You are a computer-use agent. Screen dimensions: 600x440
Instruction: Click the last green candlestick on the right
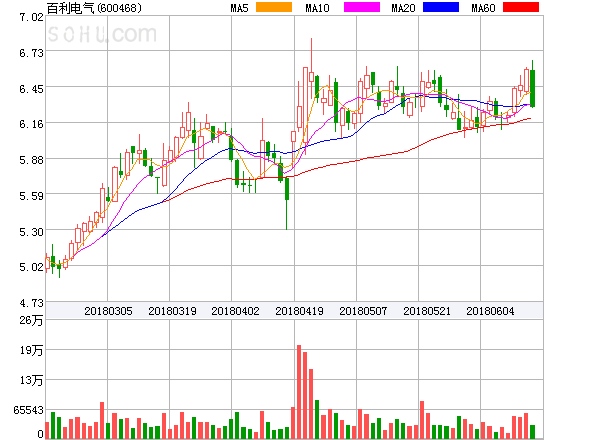(x=532, y=84)
